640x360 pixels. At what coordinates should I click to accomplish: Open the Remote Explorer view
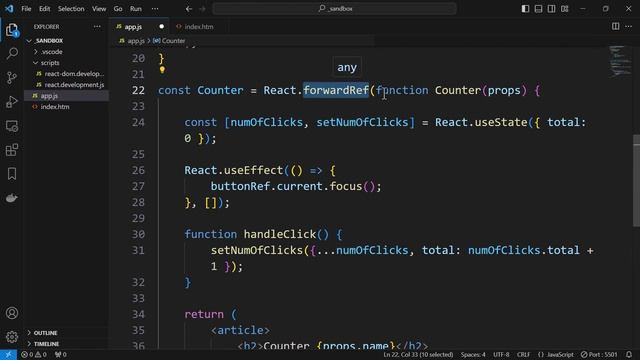click(12, 126)
